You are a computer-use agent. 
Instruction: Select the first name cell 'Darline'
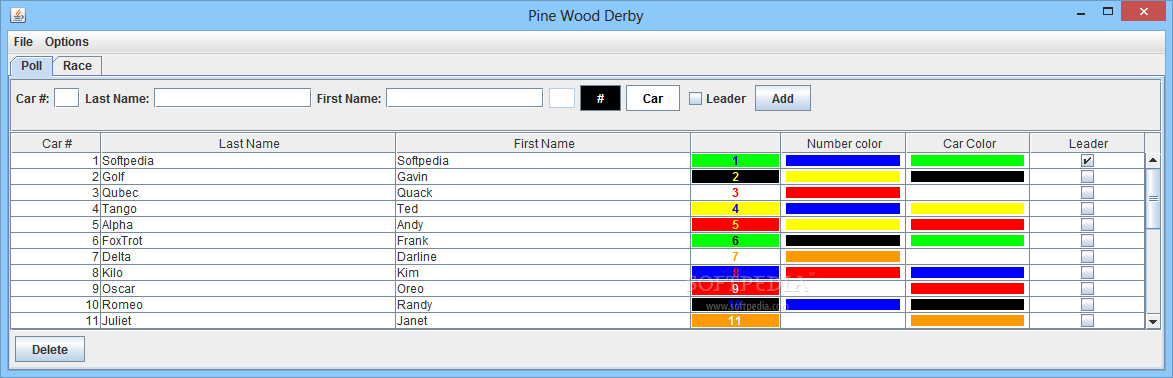click(x=542, y=257)
